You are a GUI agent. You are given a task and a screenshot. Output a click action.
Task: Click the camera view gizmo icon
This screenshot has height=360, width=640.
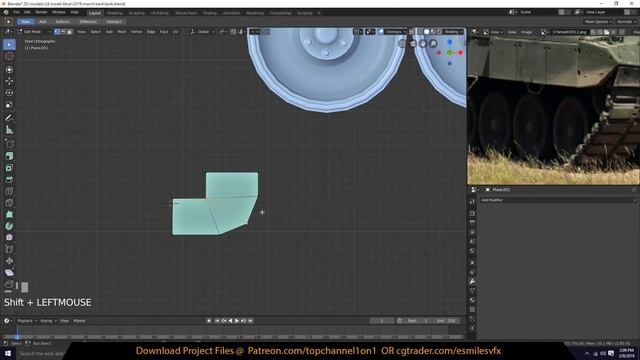click(412, 43)
